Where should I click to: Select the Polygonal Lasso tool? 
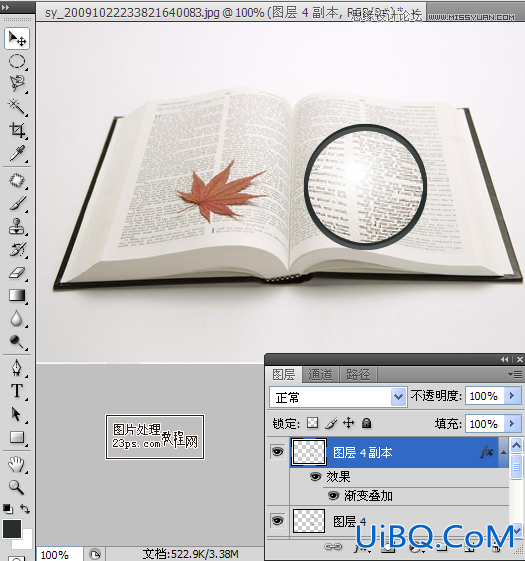(17, 83)
